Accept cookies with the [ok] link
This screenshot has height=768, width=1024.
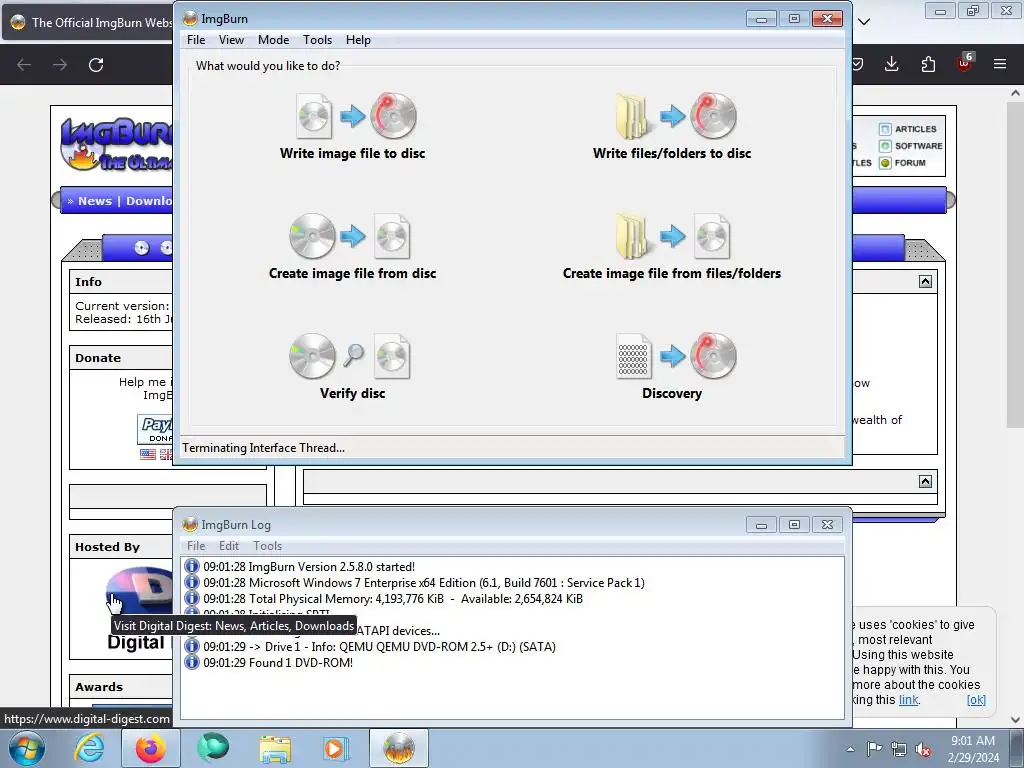point(976,699)
